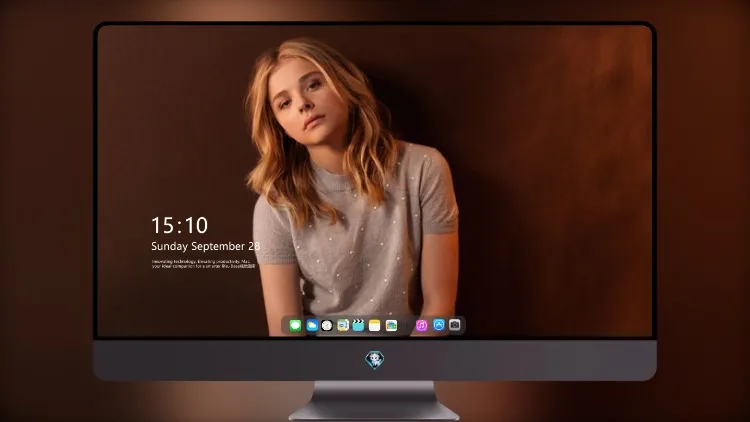This screenshot has height=422, width=750.
Task: Open the Clock app in dock
Action: tap(327, 325)
